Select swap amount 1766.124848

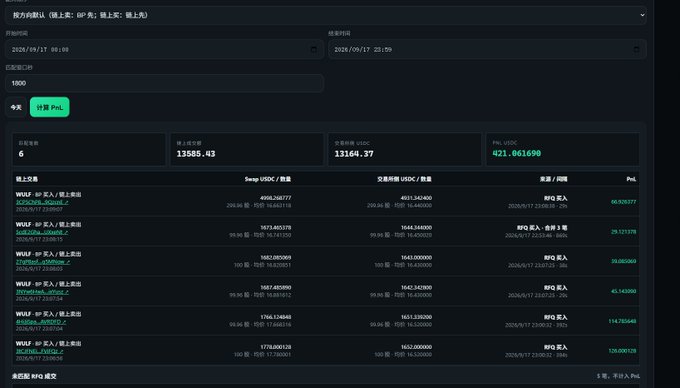click(275, 317)
